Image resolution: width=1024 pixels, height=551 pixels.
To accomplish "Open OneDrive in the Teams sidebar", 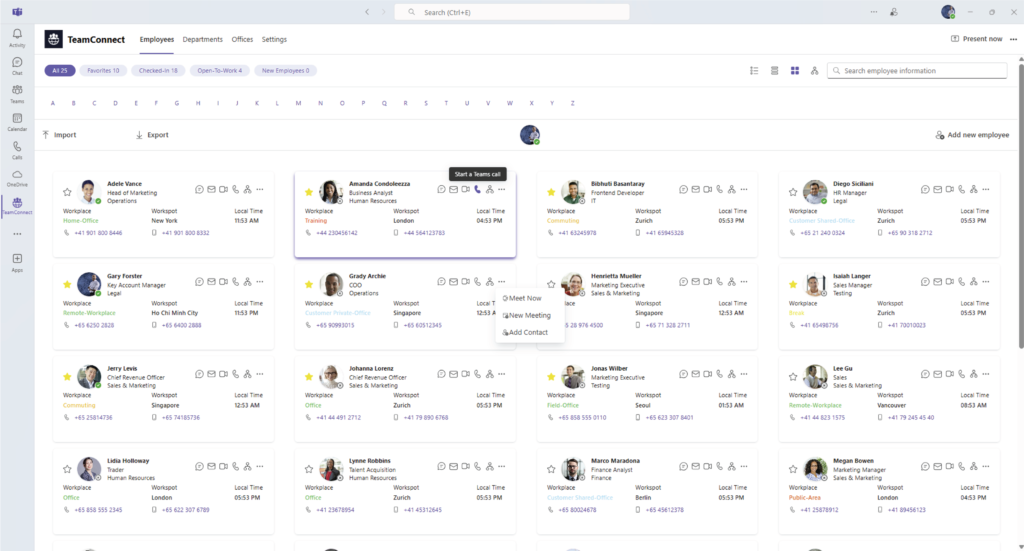I will click(17, 178).
